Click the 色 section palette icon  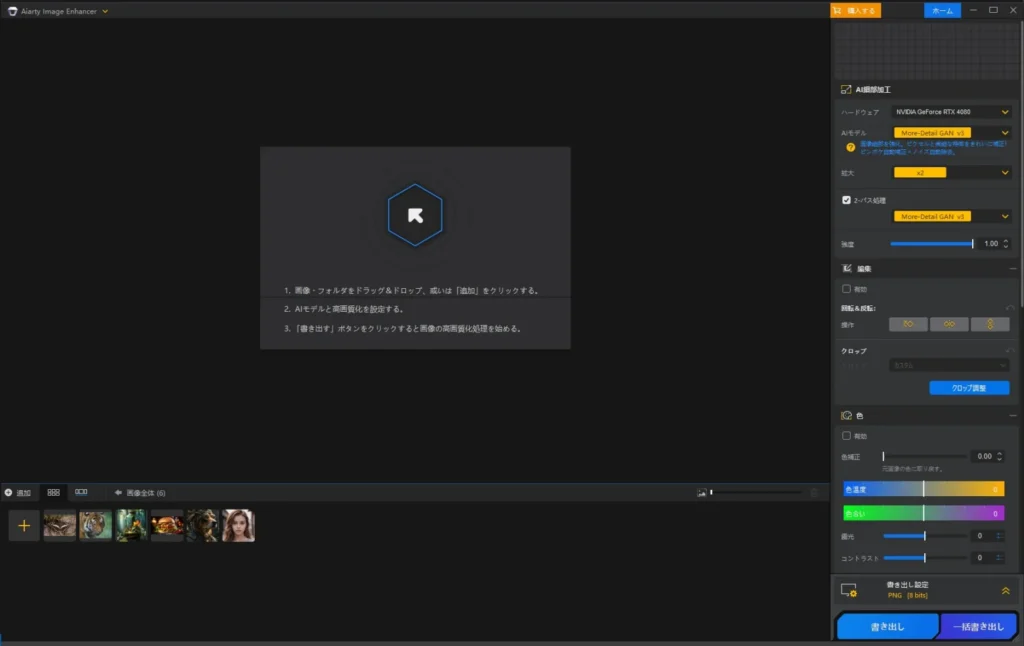point(846,415)
